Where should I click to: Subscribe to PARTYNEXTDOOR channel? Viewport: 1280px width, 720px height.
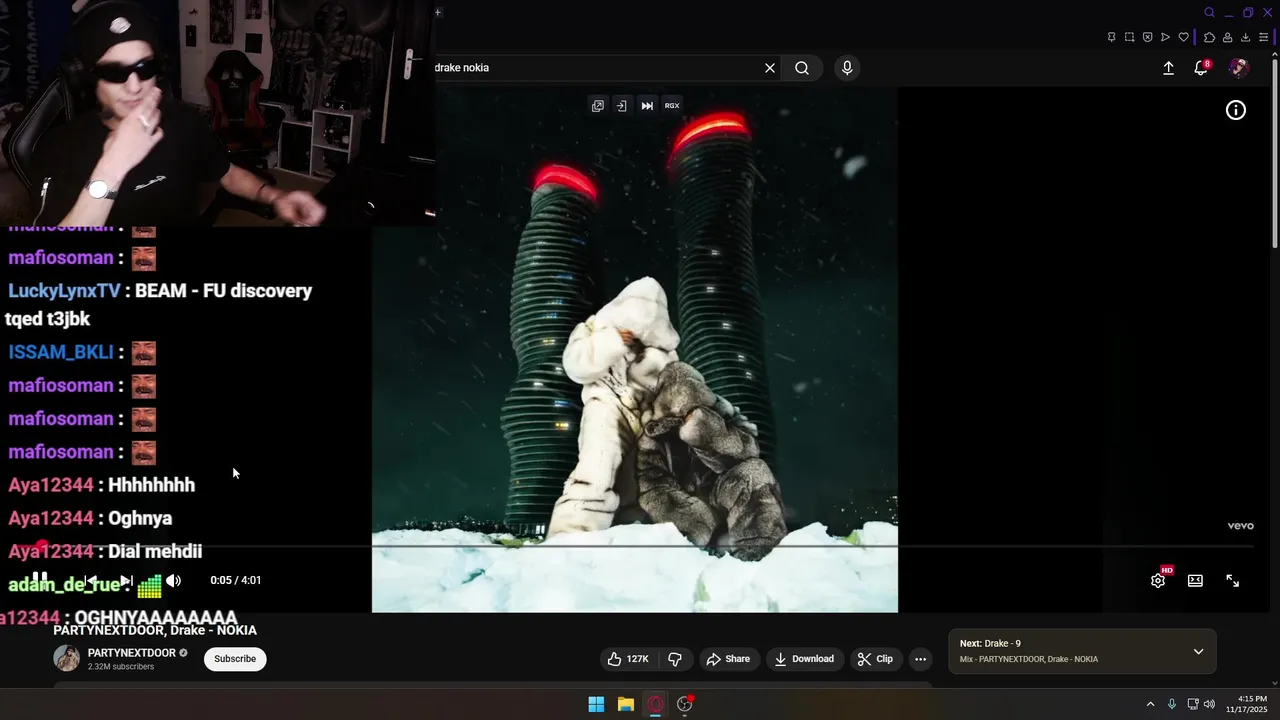point(235,659)
